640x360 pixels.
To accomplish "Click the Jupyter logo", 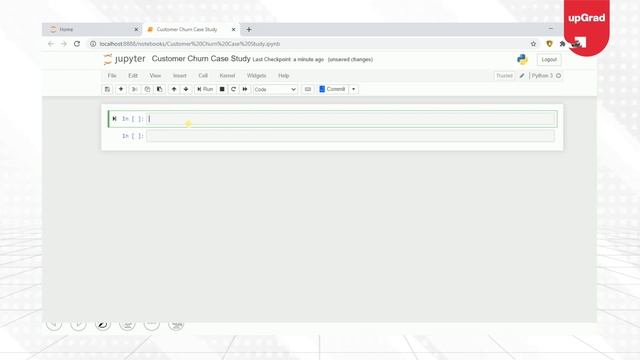I will pyautogui.click(x=124, y=59).
